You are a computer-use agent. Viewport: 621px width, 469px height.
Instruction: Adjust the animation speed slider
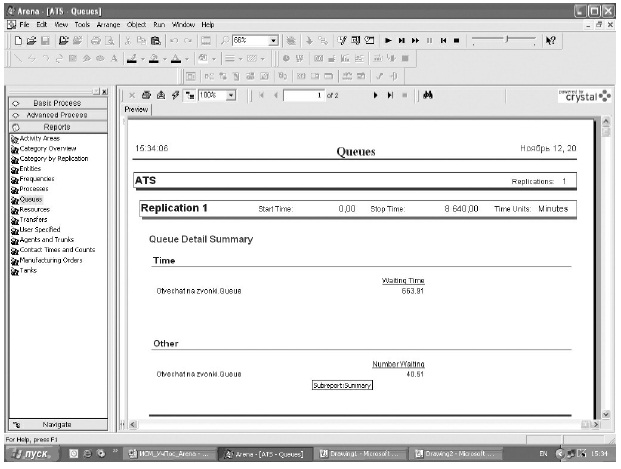[507, 39]
